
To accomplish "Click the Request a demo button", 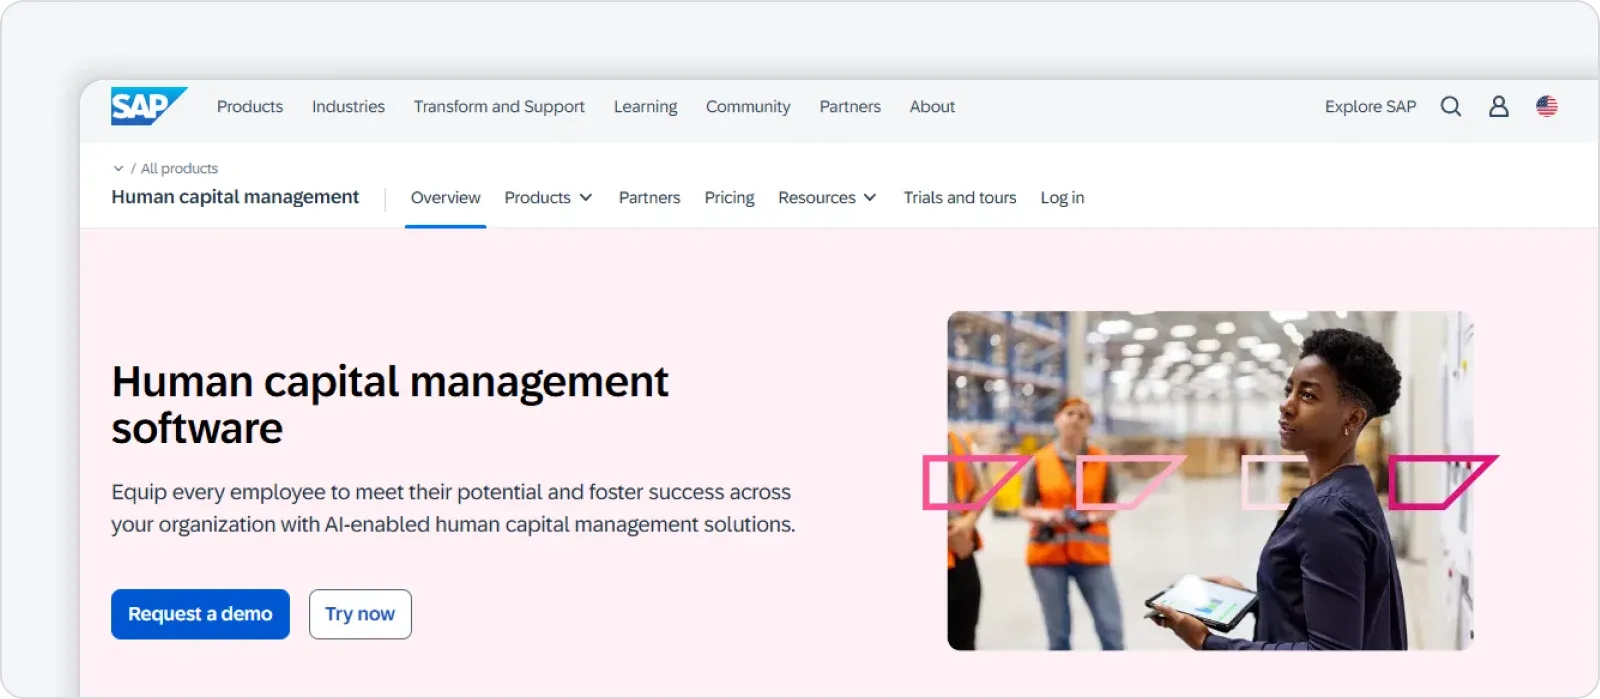I will click(200, 614).
